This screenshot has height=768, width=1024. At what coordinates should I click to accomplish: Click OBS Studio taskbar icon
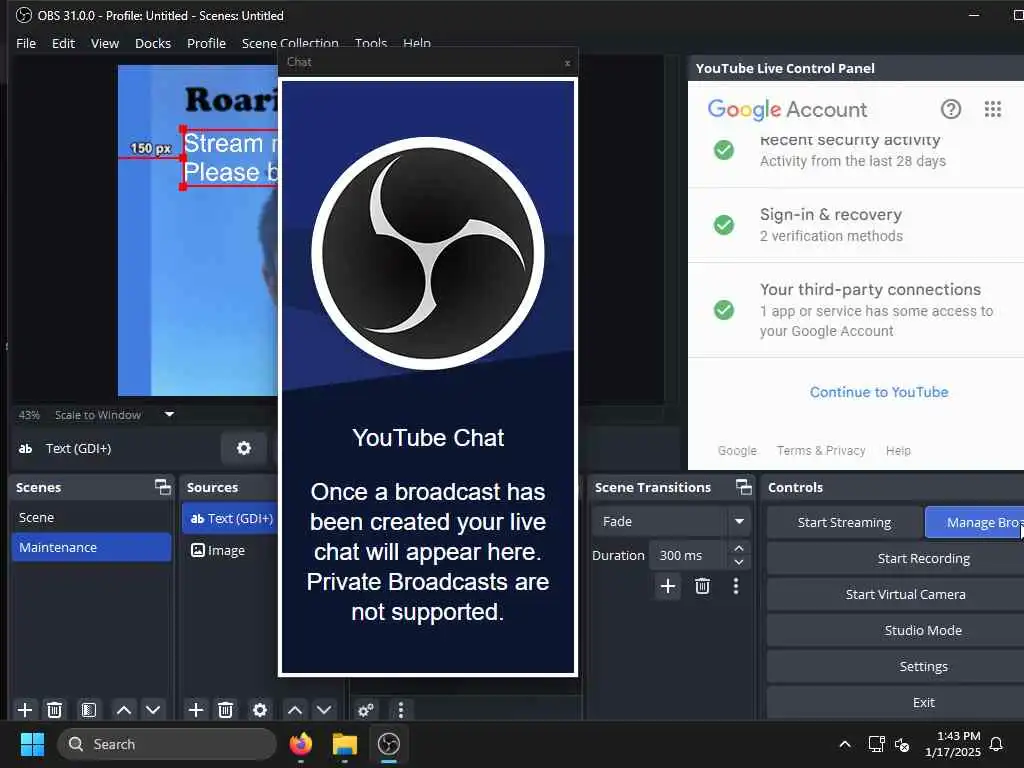tap(389, 744)
